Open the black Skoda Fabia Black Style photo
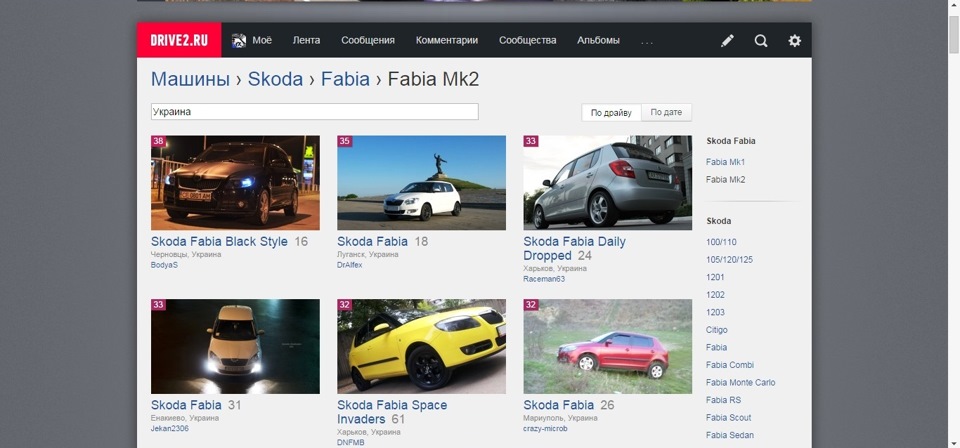The height and width of the screenshot is (448, 960). [x=235, y=182]
